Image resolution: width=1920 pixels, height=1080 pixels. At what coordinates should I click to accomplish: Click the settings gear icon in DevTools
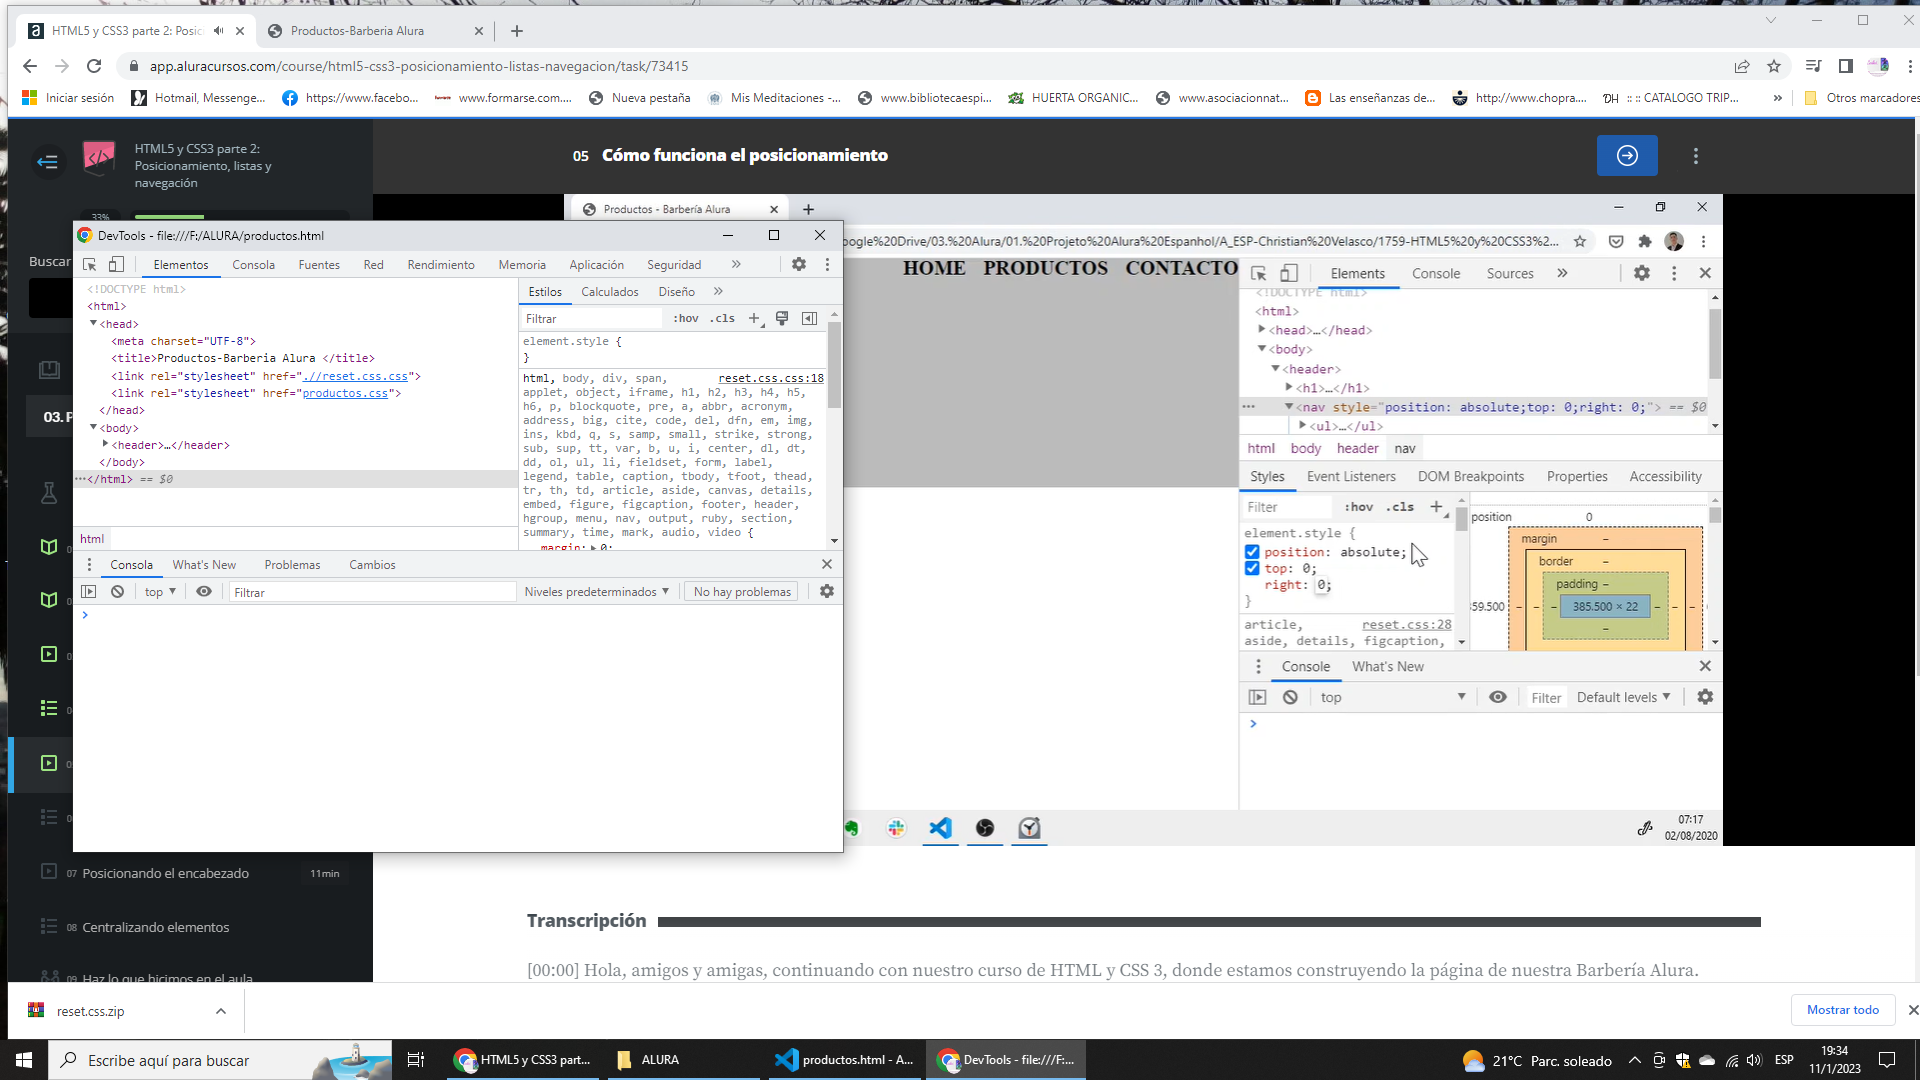(799, 264)
